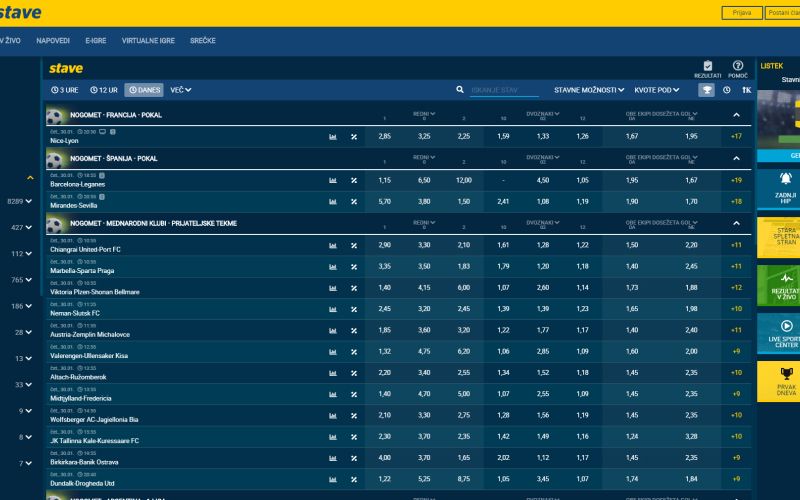Open statistics chart icon for Nice-Lyon

click(x=333, y=137)
